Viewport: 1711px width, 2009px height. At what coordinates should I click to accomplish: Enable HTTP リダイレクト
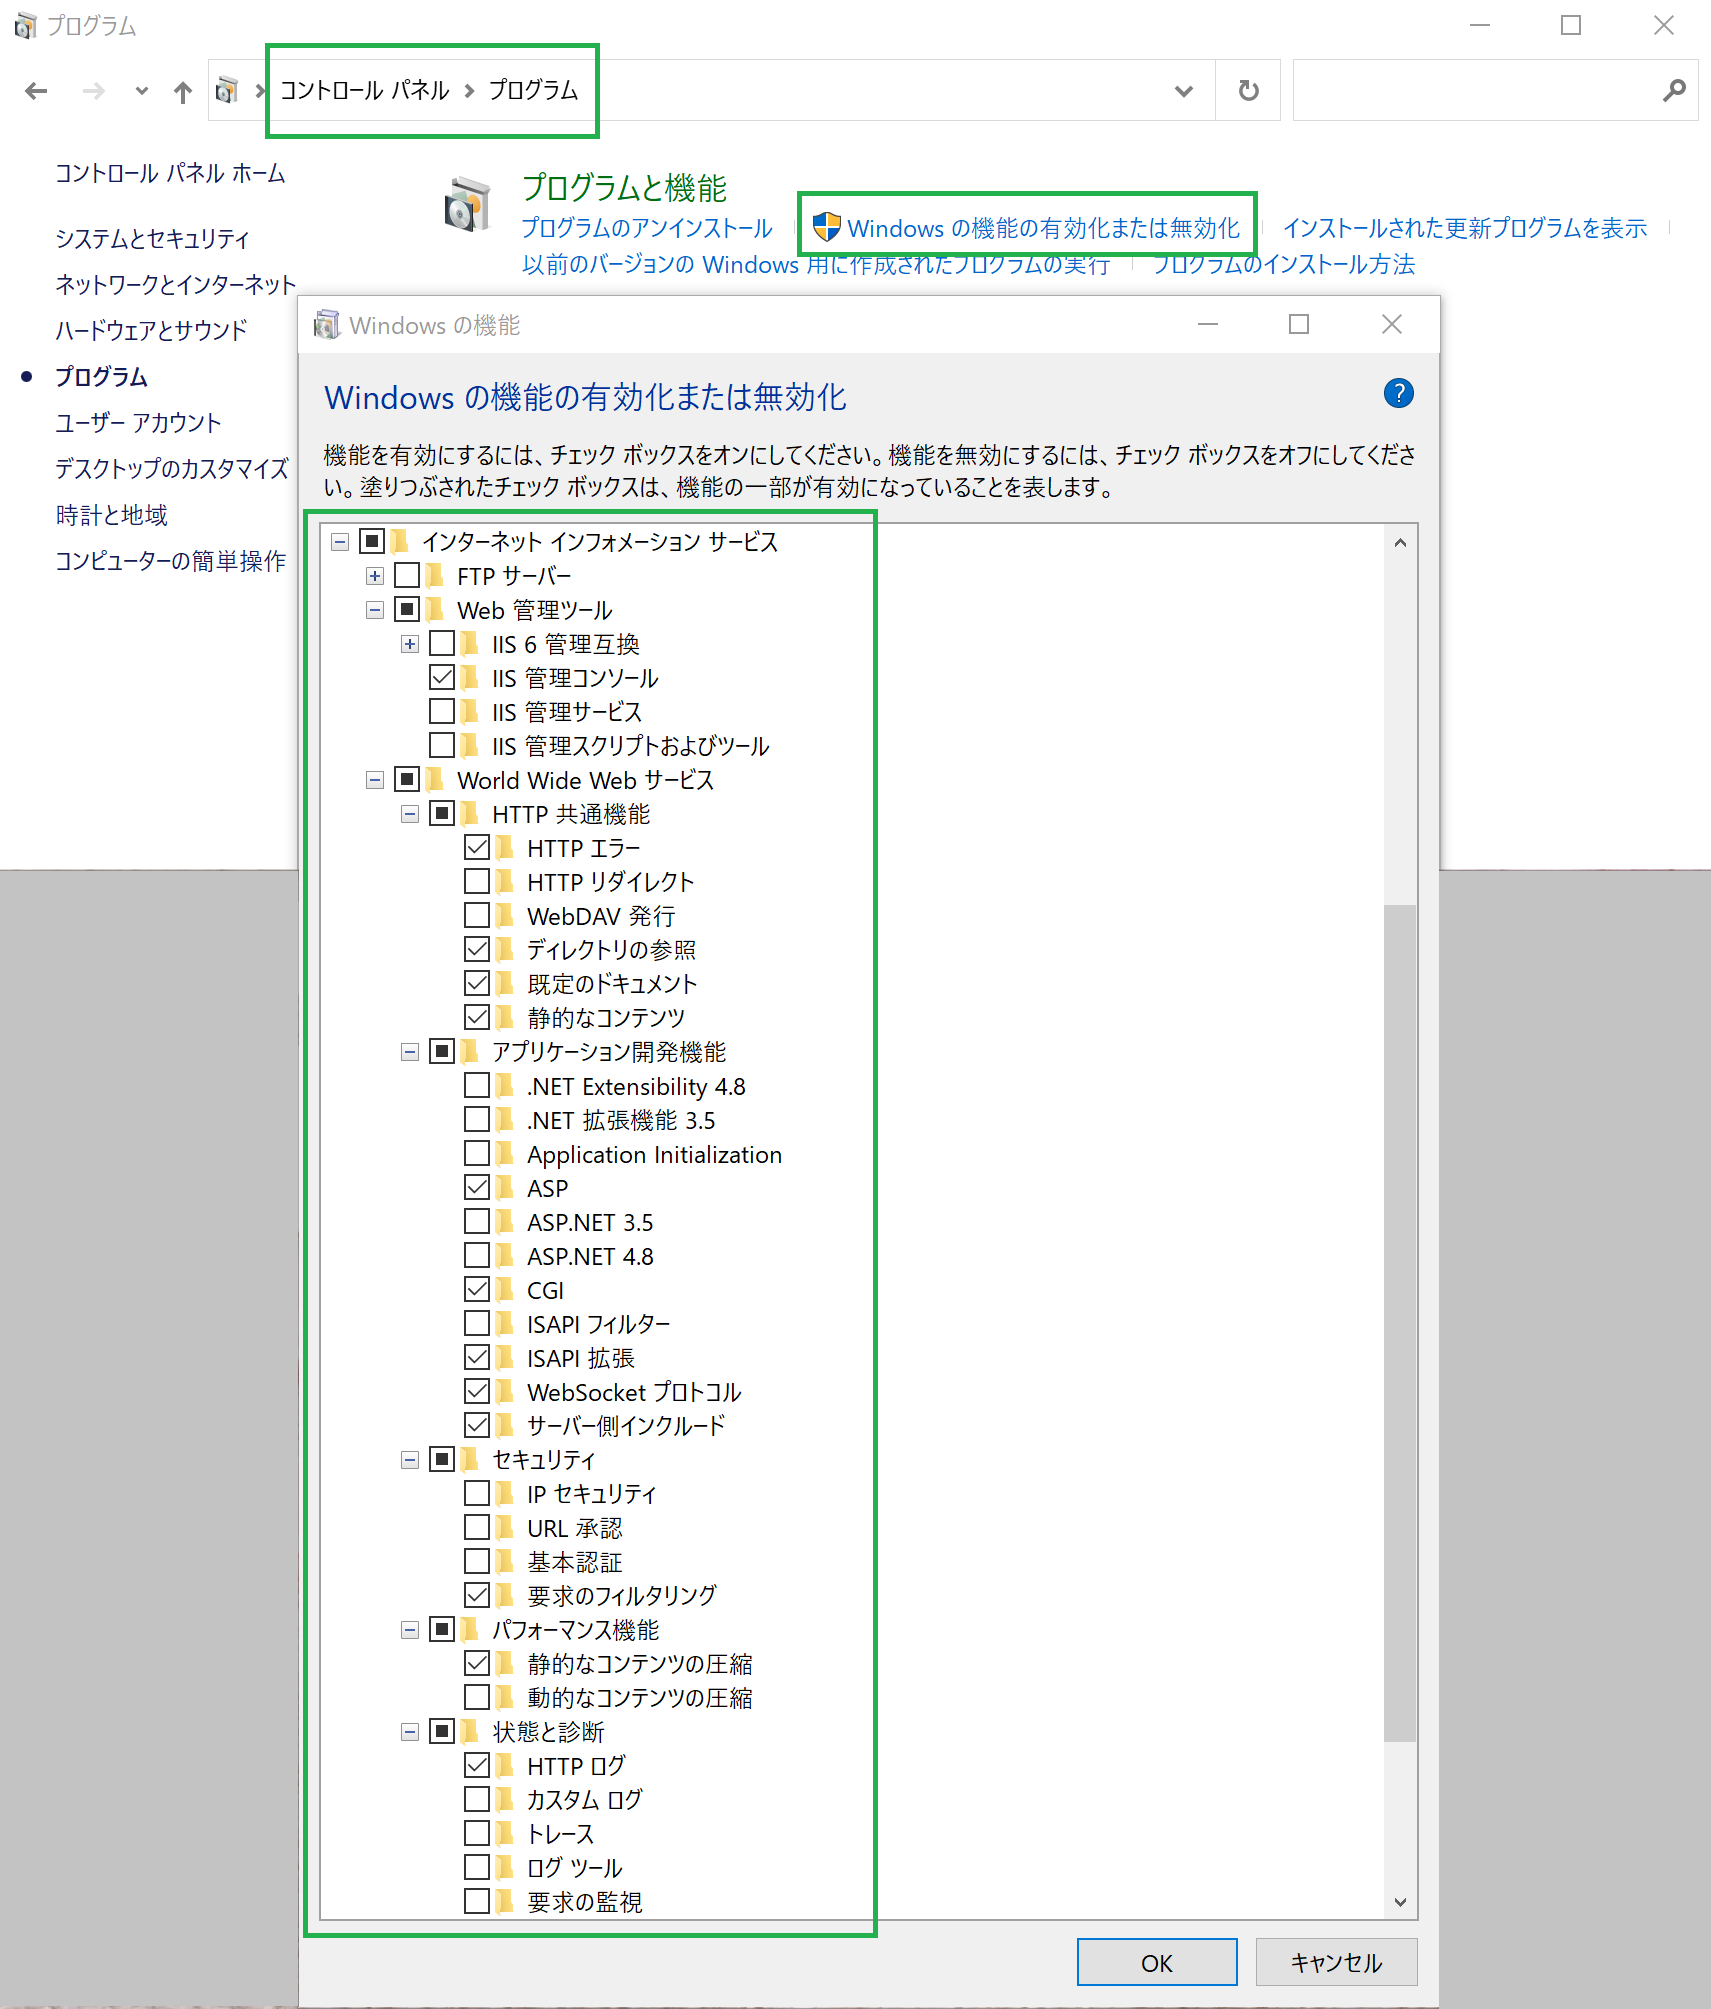coord(477,880)
